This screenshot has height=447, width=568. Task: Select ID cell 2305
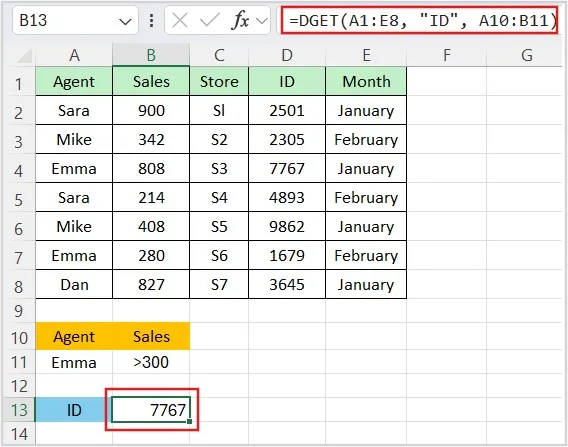[x=287, y=139]
